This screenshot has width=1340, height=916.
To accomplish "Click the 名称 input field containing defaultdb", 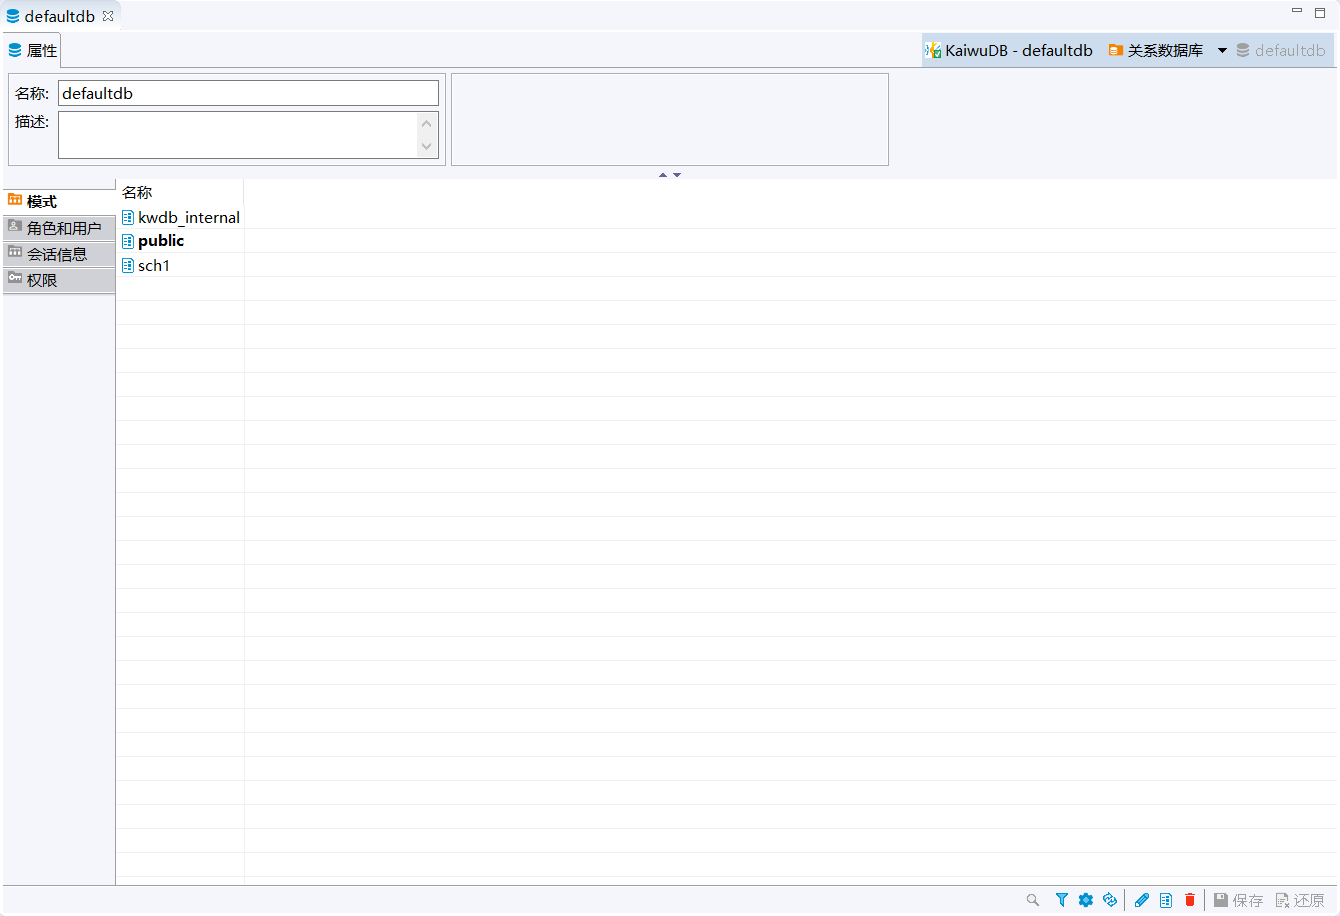I will pos(248,93).
